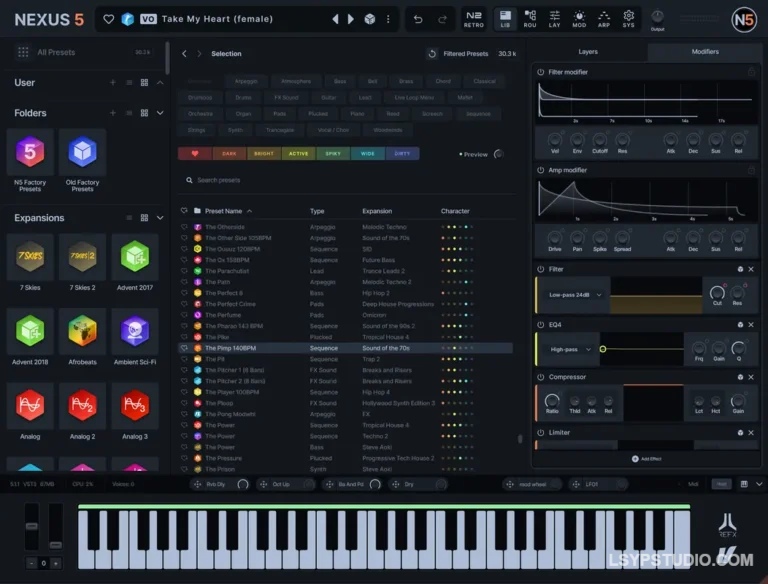Viewport: 768px width, 584px height.
Task: Filter by the SPIKY character tag
Action: click(333, 153)
